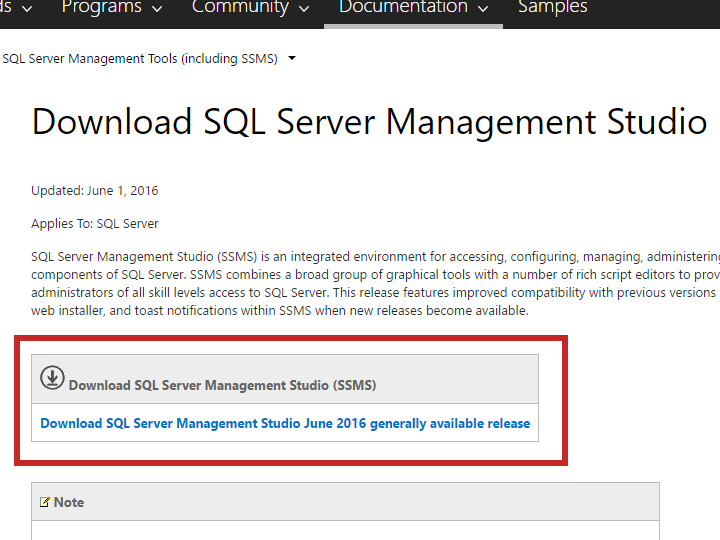Select the Documentation tab
Screen dimensions: 720x540
[403, 8]
